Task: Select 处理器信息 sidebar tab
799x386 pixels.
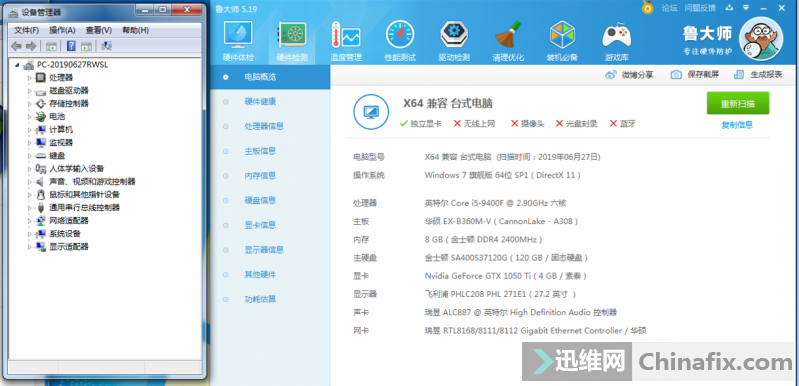Action: click(x=270, y=126)
